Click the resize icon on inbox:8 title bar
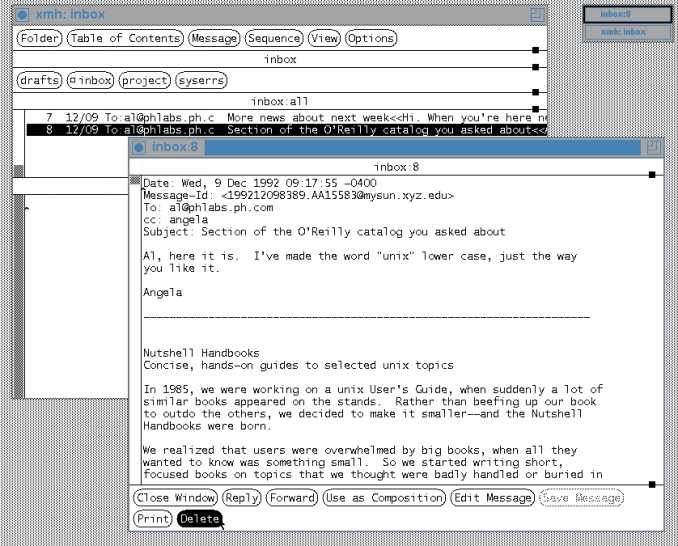678x546 pixels. 652,148
